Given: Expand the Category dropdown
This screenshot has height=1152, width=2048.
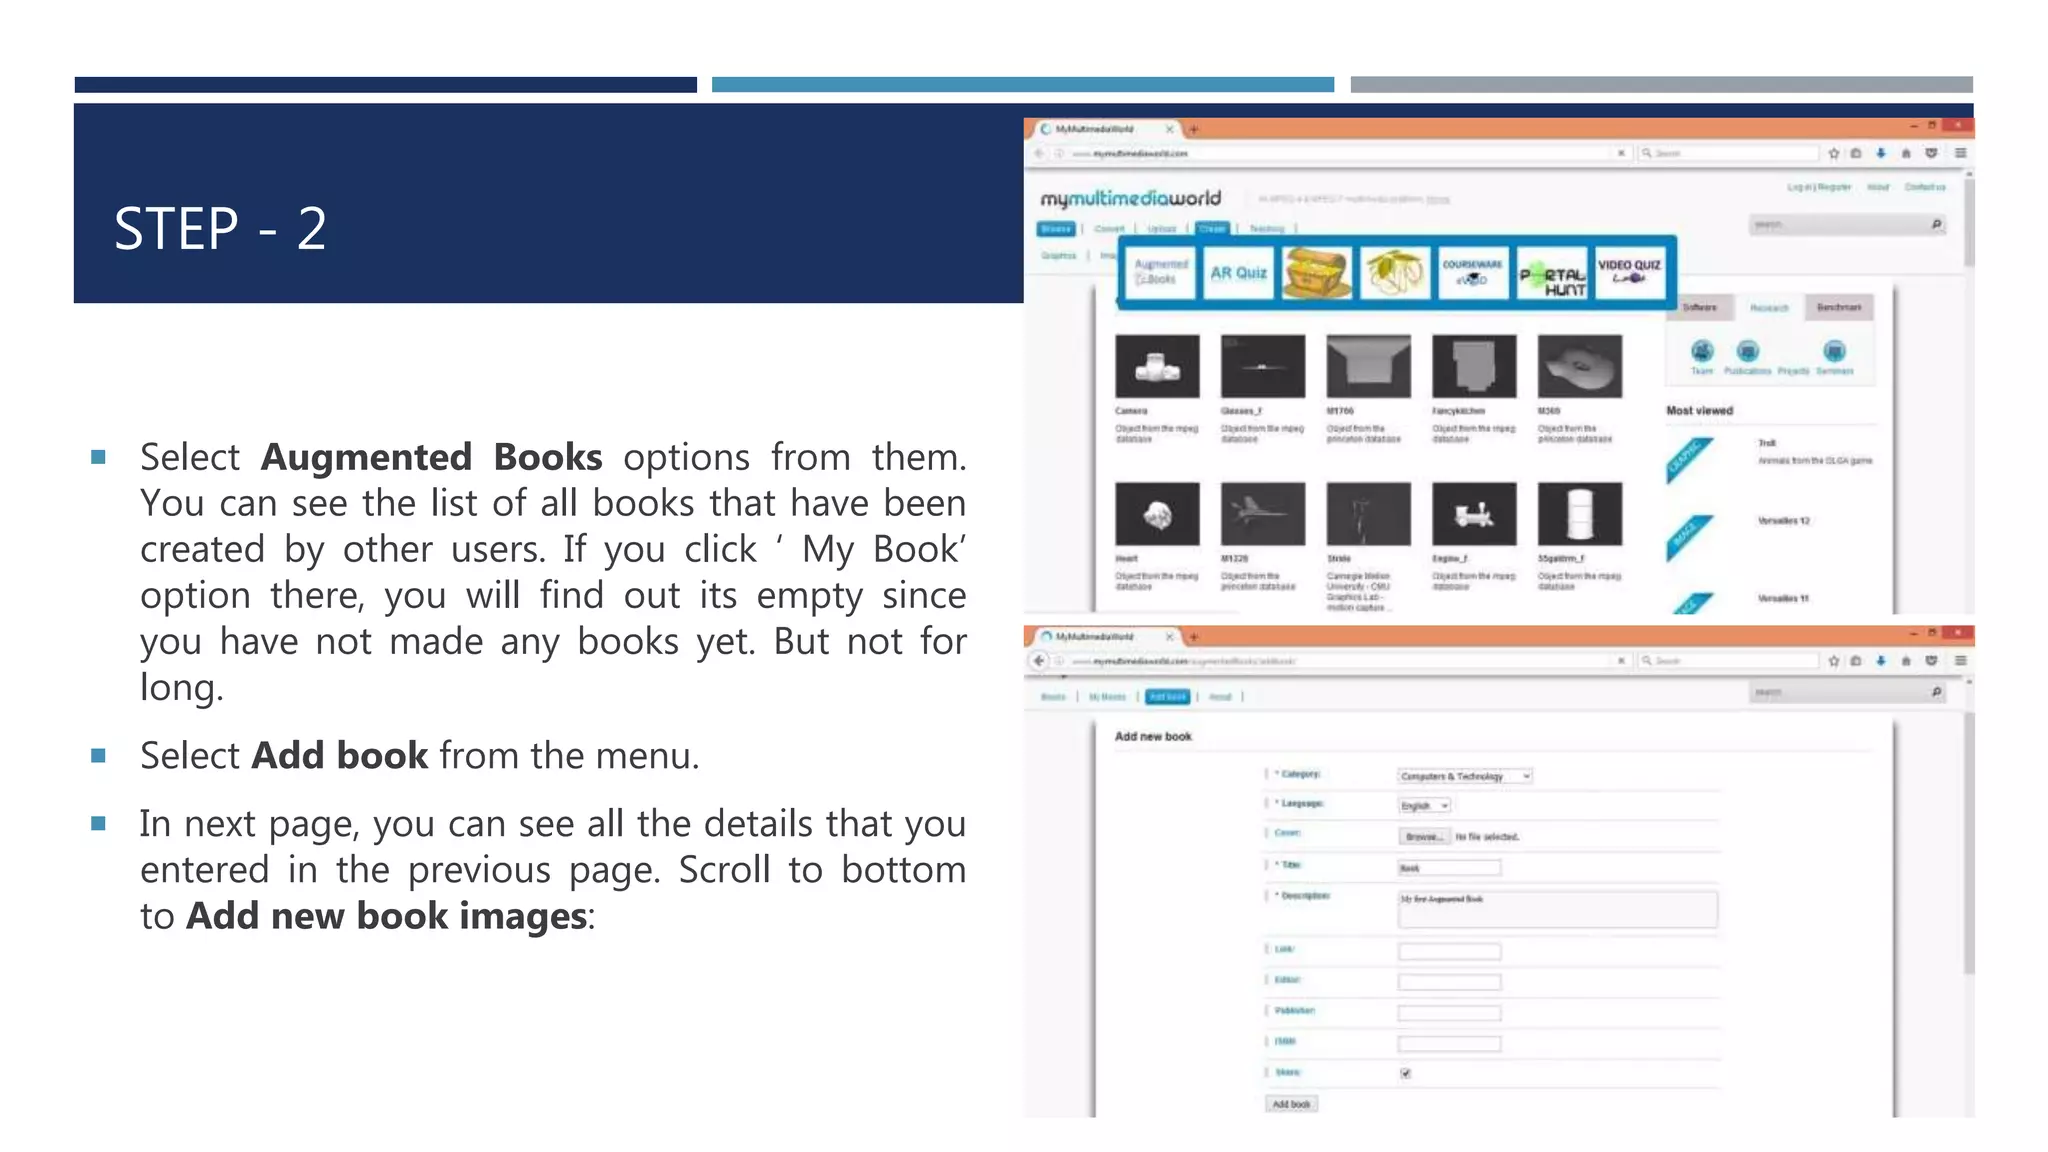Looking at the screenshot, I should tap(1465, 776).
